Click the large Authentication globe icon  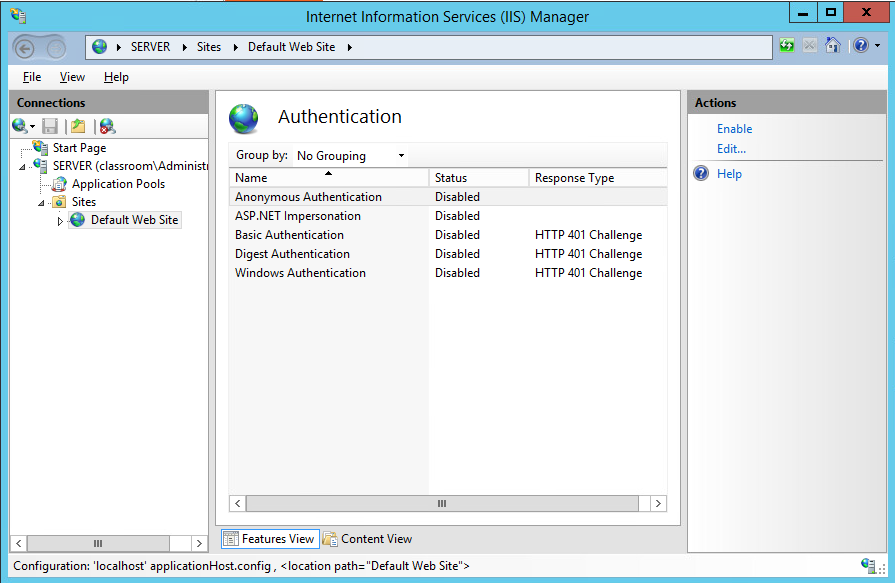coord(244,119)
